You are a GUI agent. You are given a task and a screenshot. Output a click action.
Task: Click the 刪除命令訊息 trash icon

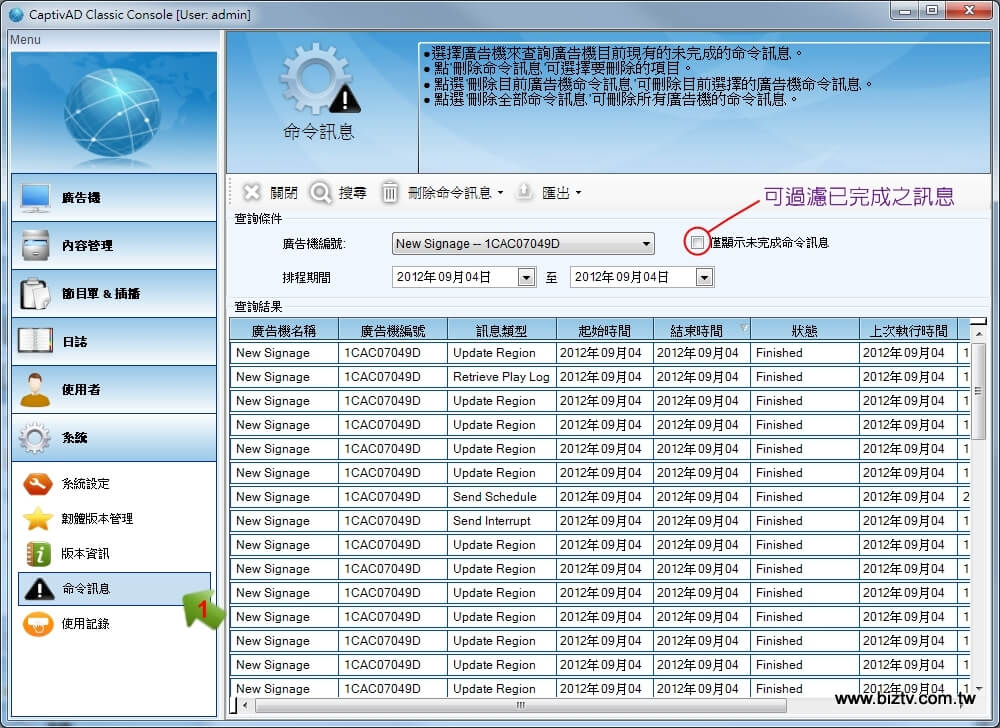(x=390, y=193)
